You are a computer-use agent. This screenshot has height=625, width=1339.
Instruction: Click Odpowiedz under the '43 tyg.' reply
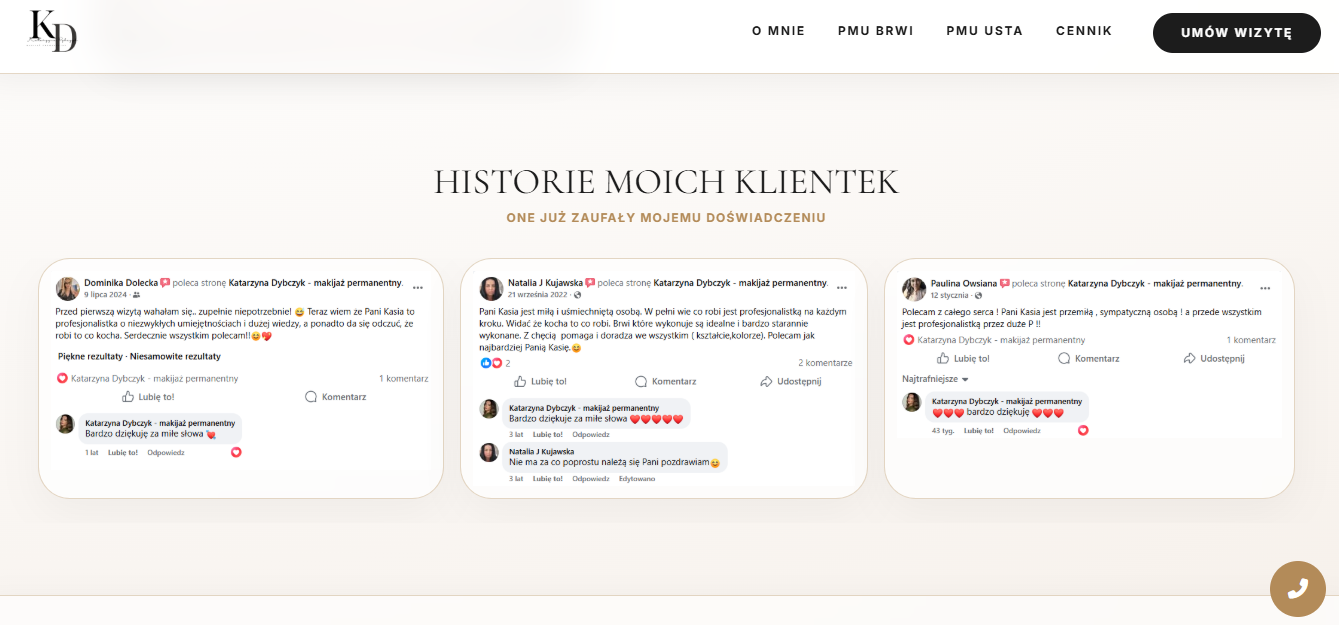pyautogui.click(x=1022, y=431)
